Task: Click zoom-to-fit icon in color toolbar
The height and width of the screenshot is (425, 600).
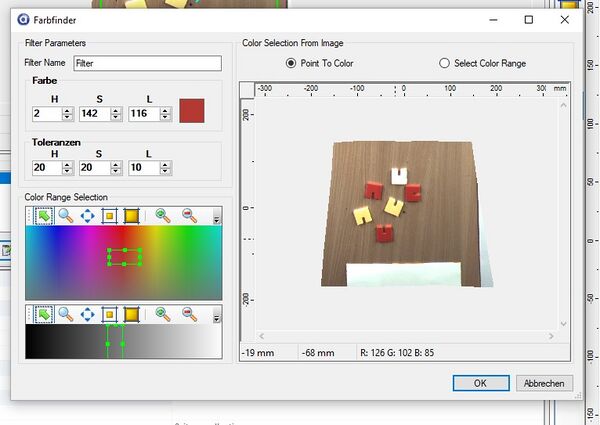Action: click(x=109, y=215)
